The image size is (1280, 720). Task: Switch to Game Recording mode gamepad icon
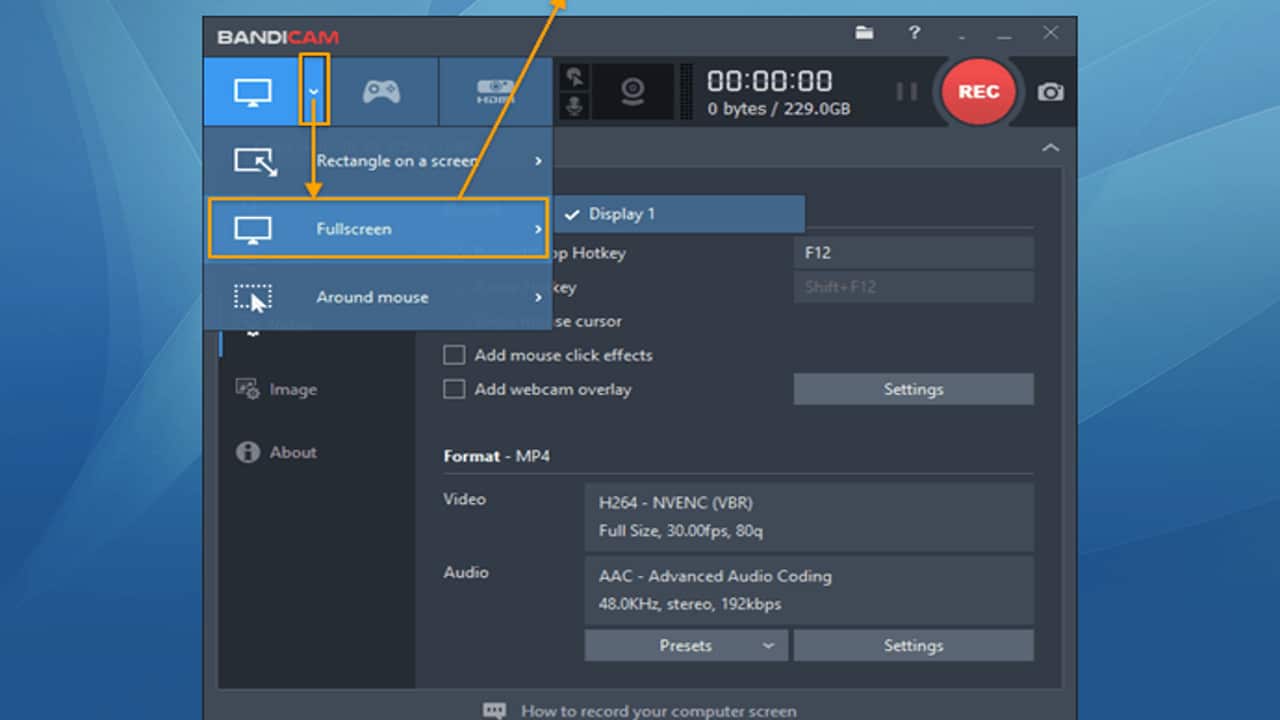pyautogui.click(x=381, y=92)
